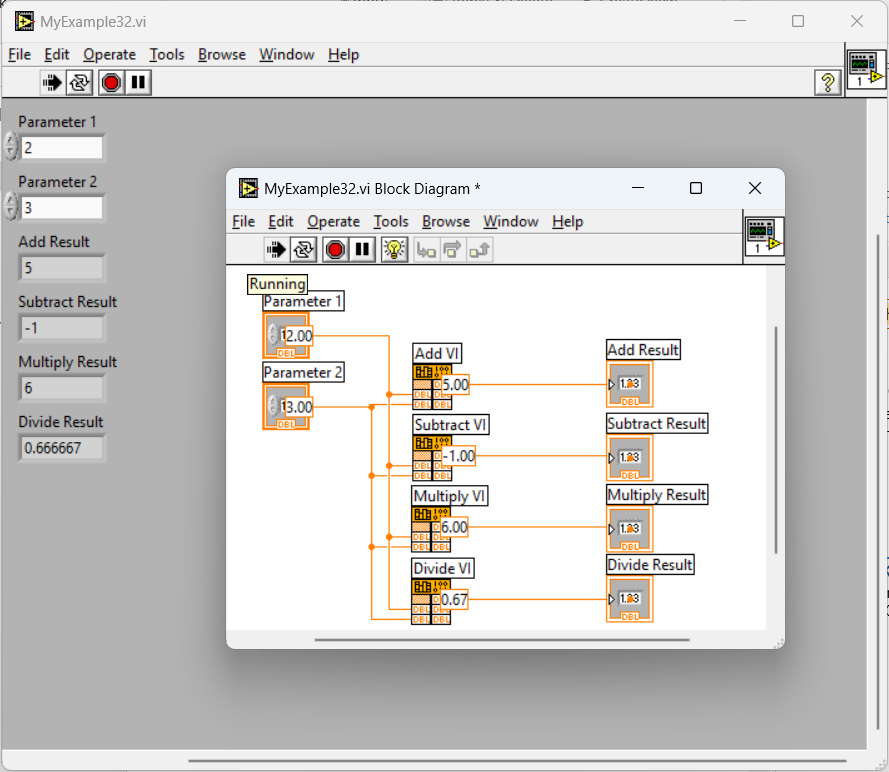Image resolution: width=889 pixels, height=772 pixels.
Task: Open Browse menu in front panel window
Action: click(x=222, y=54)
